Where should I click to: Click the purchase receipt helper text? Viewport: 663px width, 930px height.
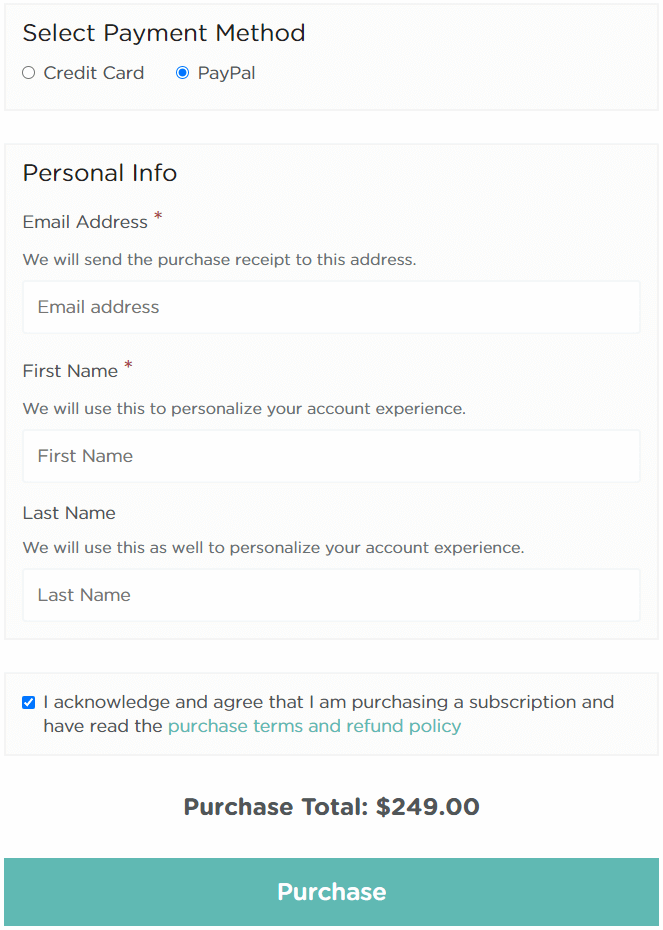pyautogui.click(x=219, y=260)
